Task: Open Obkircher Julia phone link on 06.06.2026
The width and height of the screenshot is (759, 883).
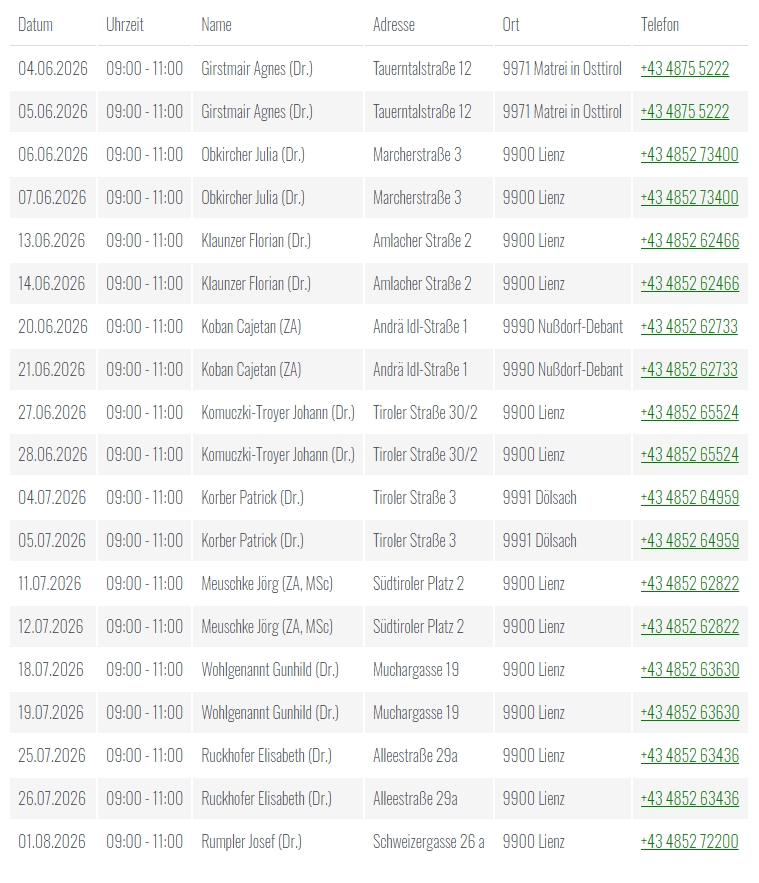Action: 689,154
